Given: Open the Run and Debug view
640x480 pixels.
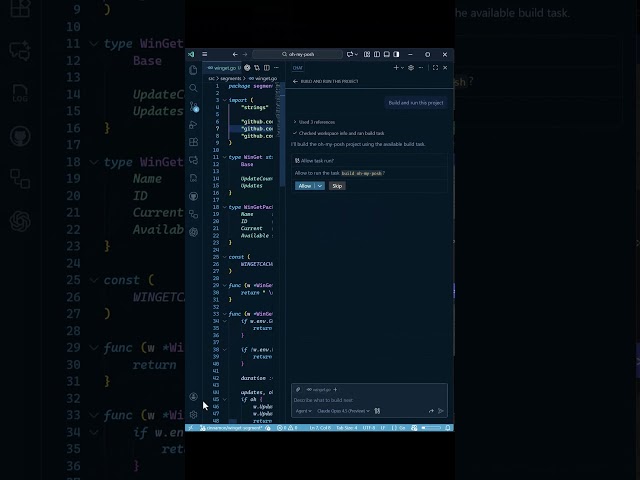Looking at the screenshot, I should pyautogui.click(x=193, y=124).
